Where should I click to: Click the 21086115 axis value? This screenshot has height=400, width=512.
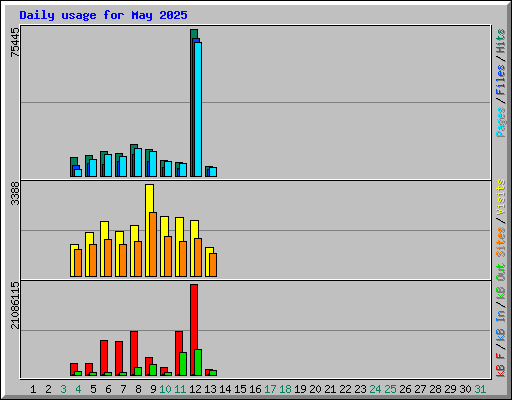point(15,305)
